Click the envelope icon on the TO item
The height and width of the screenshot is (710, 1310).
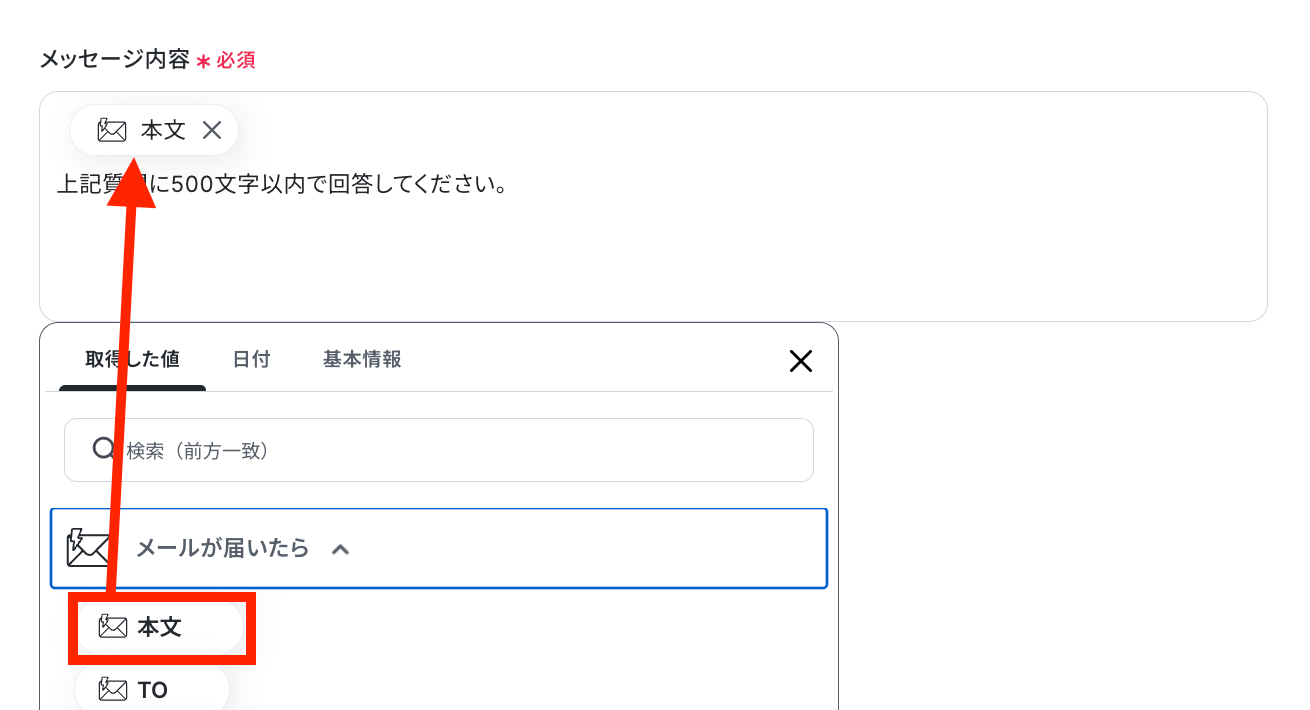pyautogui.click(x=113, y=689)
